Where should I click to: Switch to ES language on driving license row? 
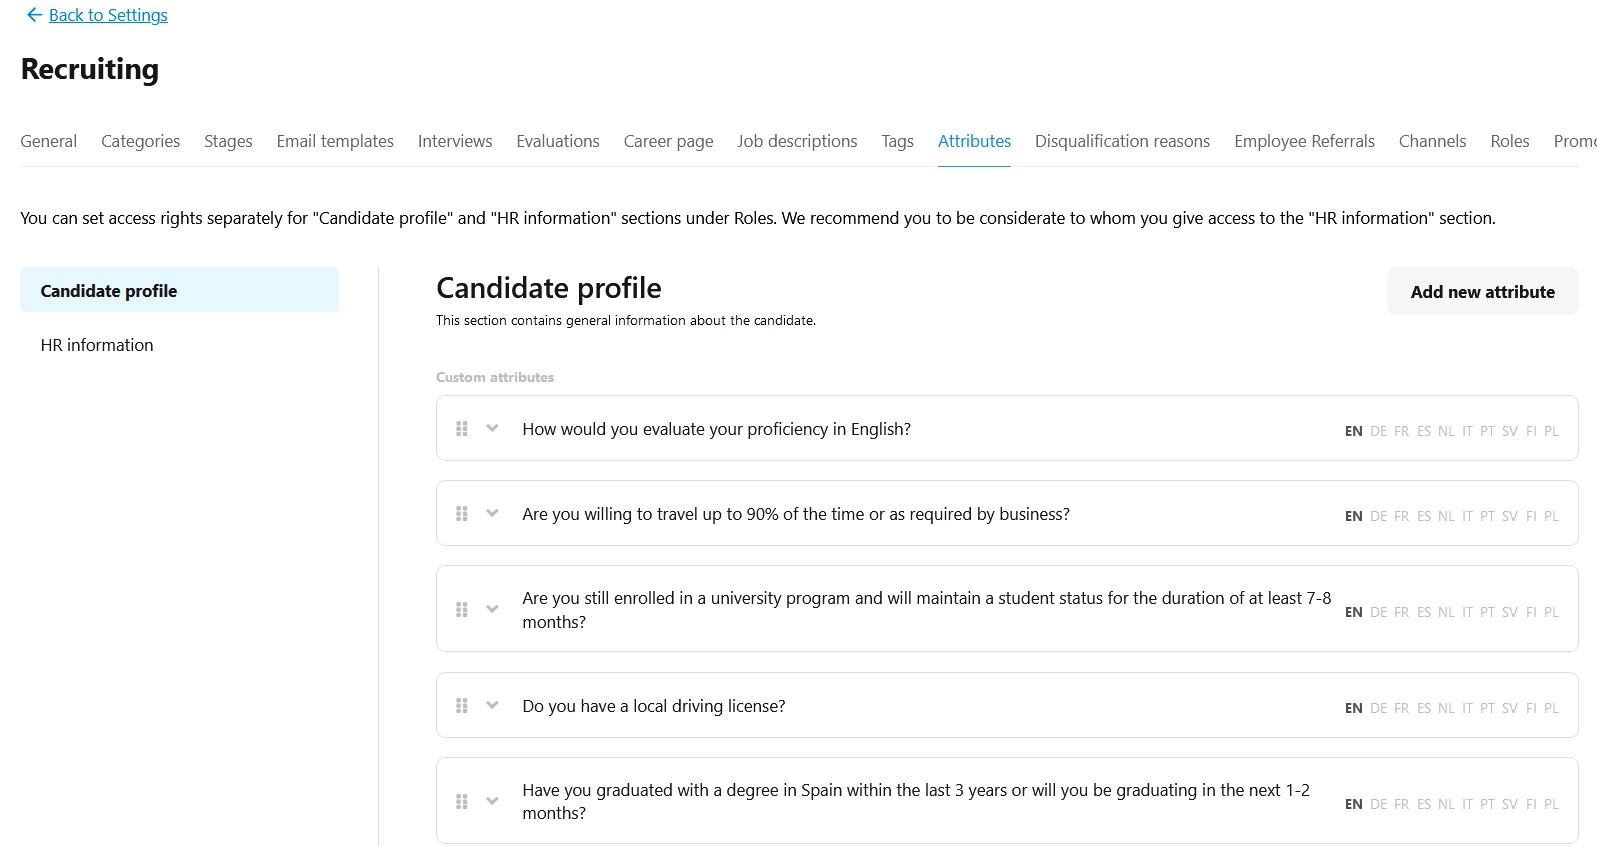pyautogui.click(x=1424, y=708)
